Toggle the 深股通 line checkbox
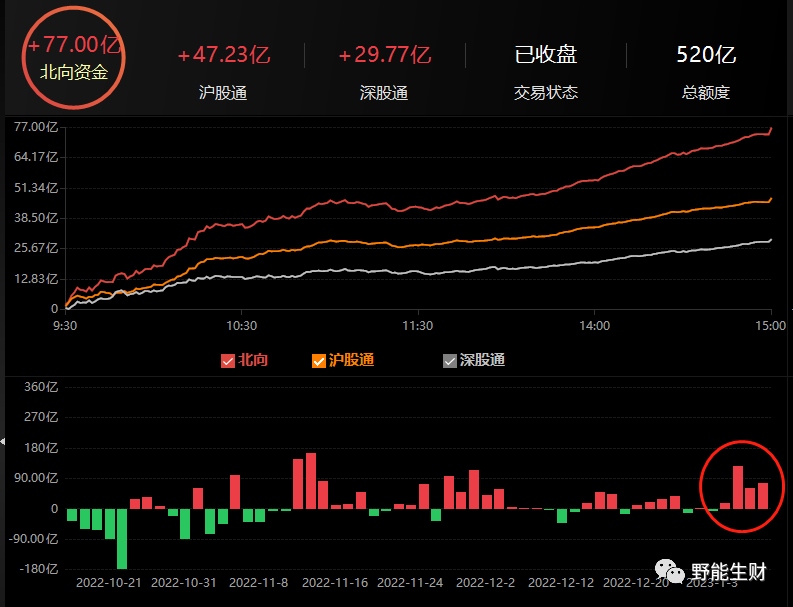 coord(450,361)
